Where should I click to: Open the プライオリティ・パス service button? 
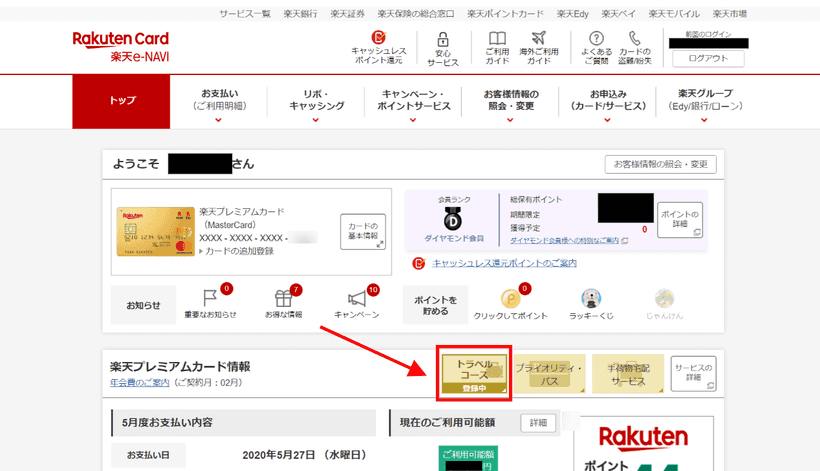(x=549, y=374)
